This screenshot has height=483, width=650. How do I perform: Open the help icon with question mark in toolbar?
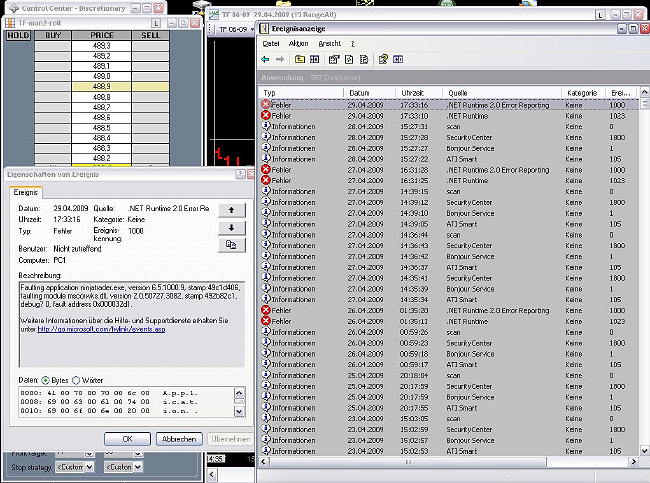point(383,60)
